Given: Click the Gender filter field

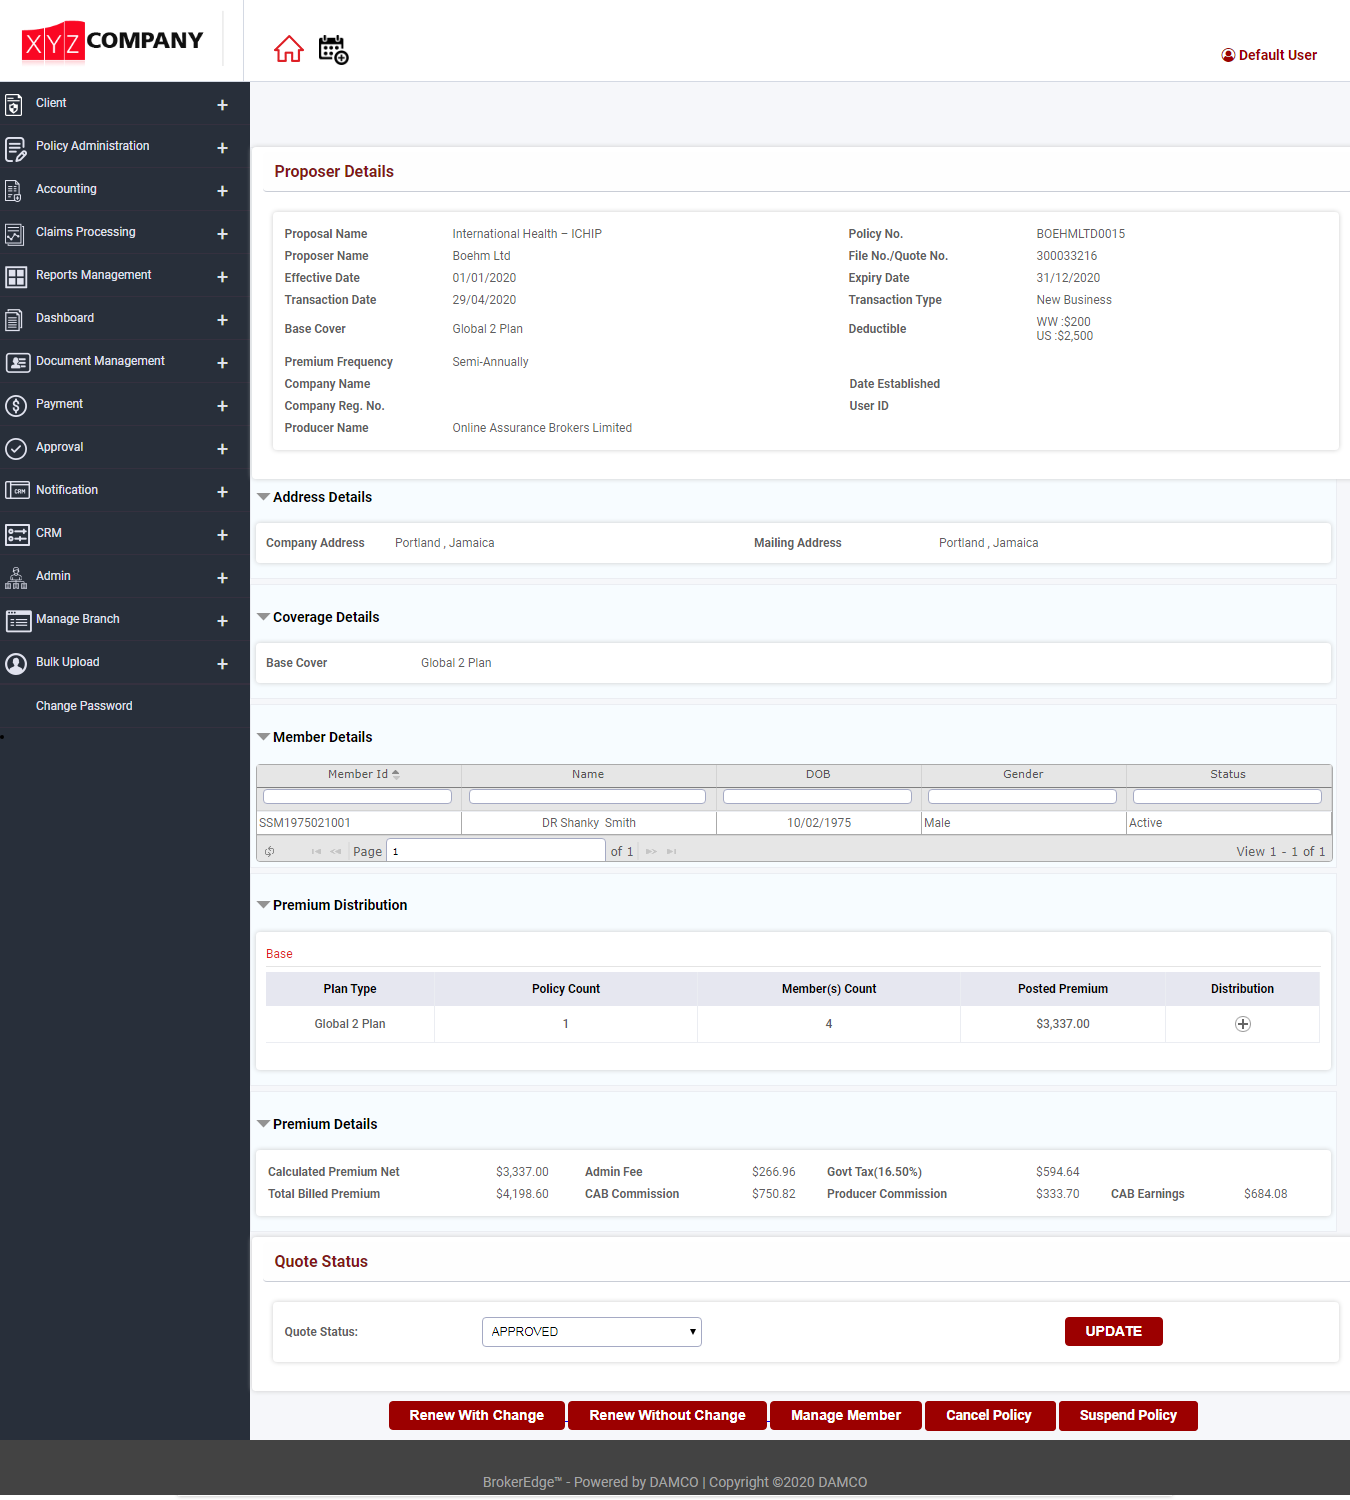Looking at the screenshot, I should coord(1023,797).
